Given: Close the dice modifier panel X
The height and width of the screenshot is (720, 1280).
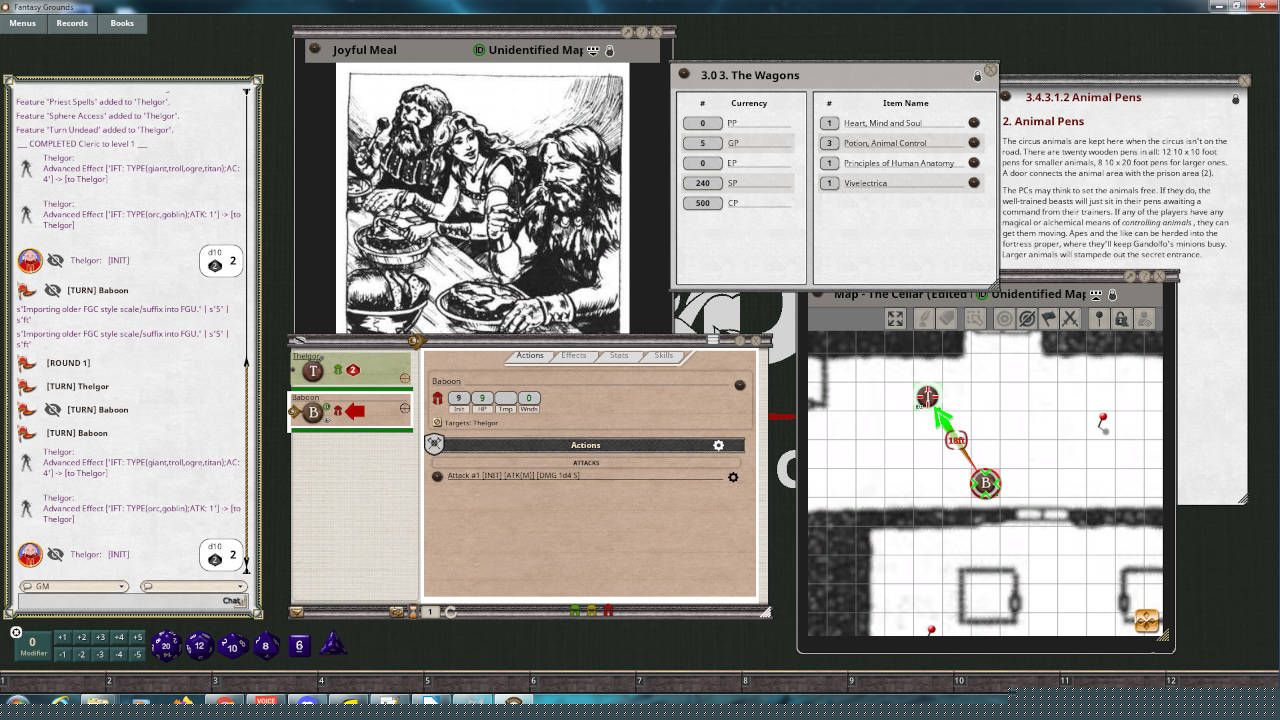Looking at the screenshot, I should pos(16,632).
